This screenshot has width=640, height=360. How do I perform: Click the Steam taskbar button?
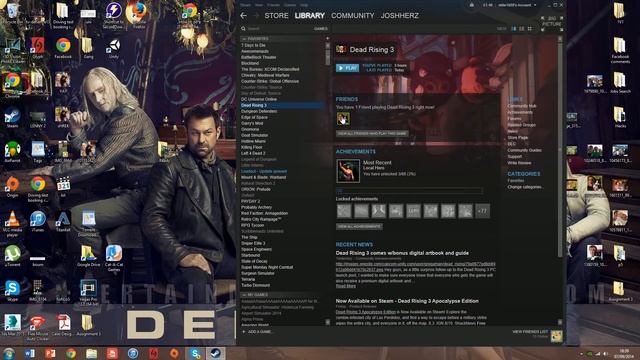(x=216, y=353)
